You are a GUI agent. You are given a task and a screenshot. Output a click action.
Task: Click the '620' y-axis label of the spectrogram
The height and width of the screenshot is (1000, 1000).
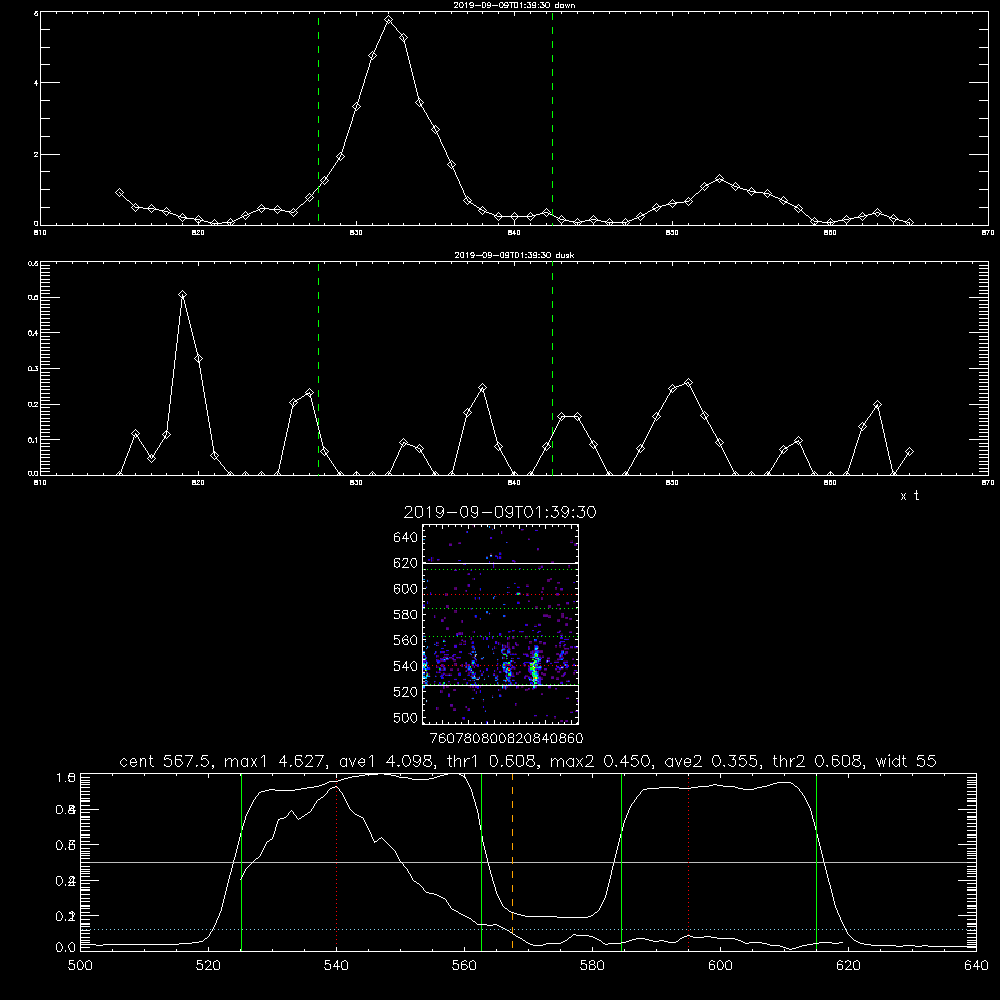coord(405,563)
